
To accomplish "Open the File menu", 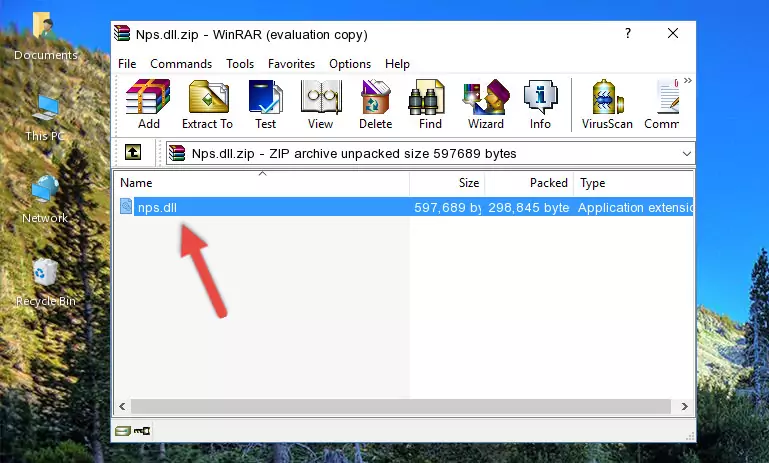I will click(x=127, y=64).
